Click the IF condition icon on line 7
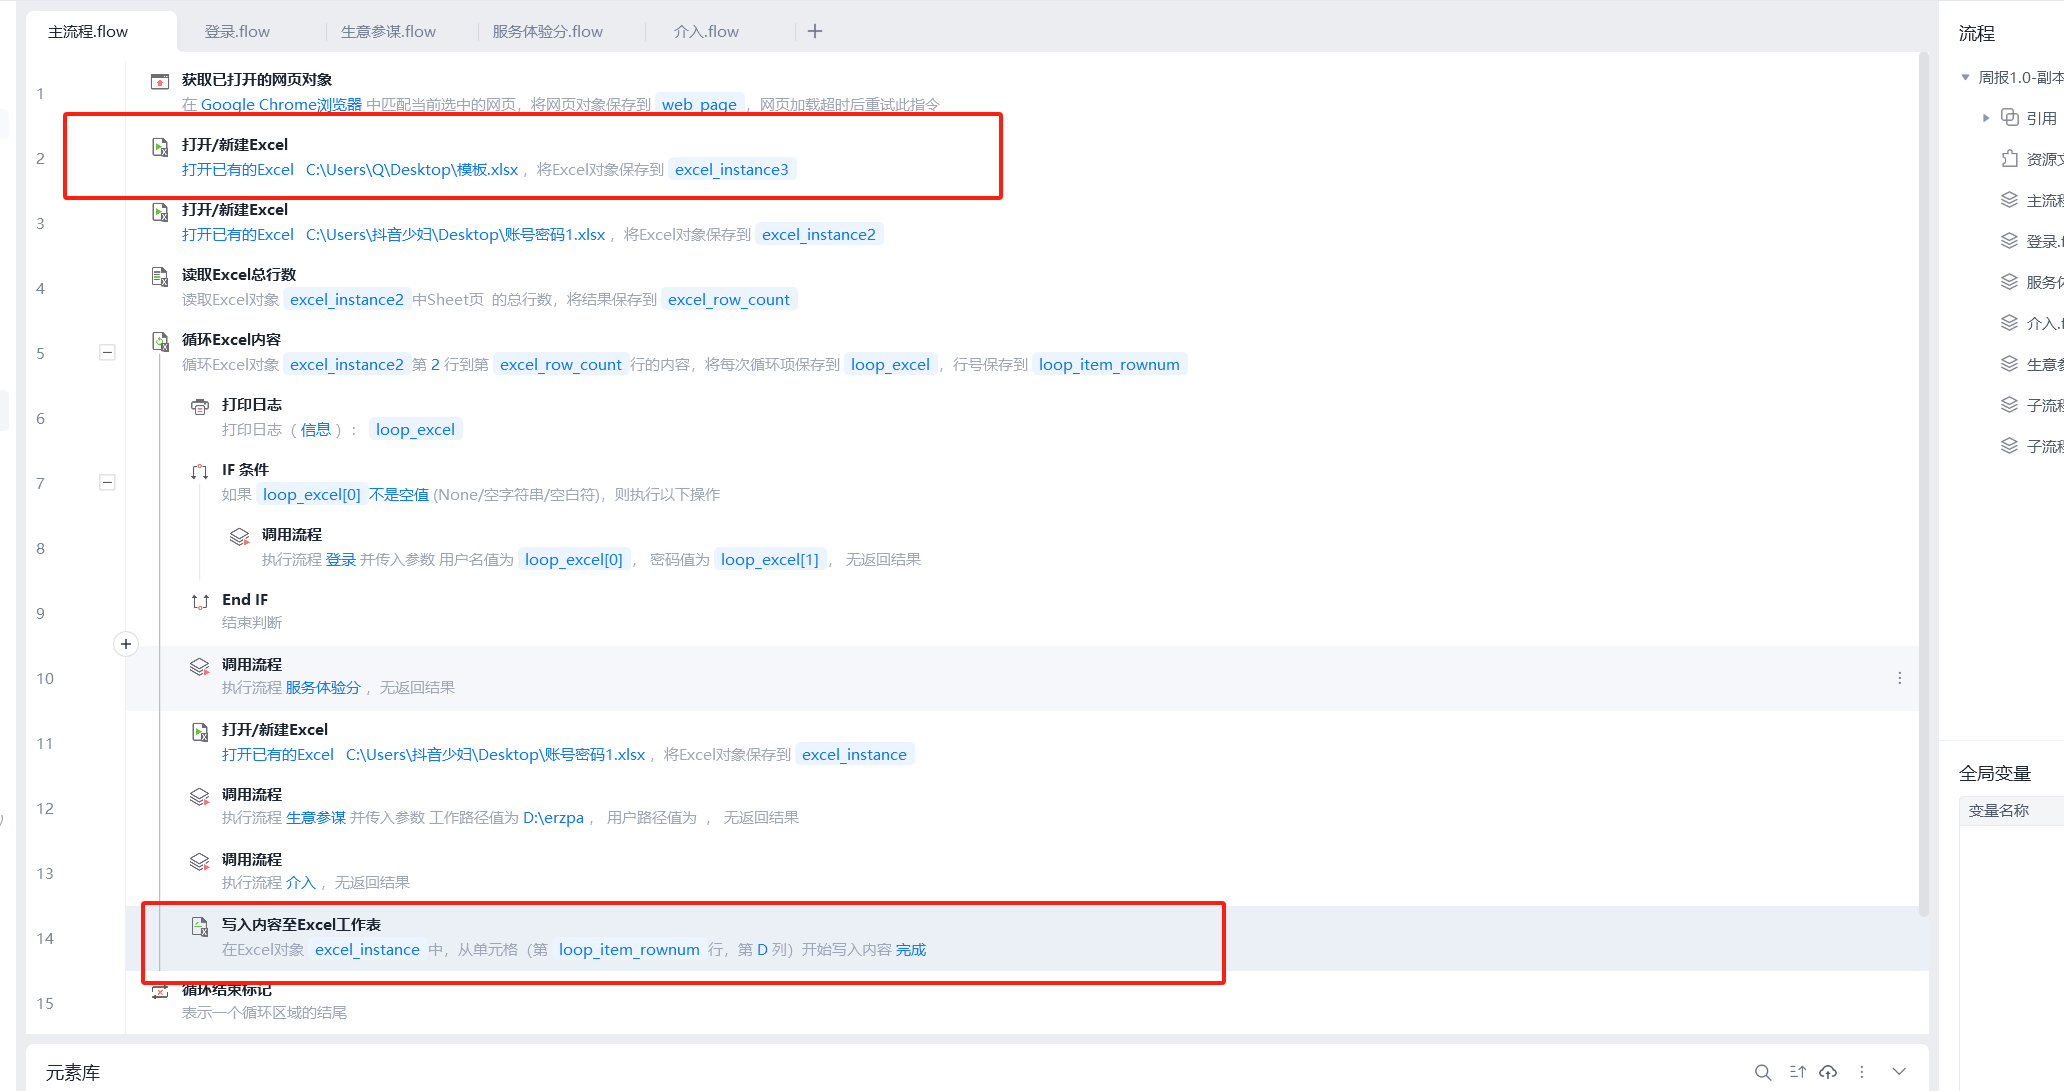The image size is (2064, 1091). point(200,471)
